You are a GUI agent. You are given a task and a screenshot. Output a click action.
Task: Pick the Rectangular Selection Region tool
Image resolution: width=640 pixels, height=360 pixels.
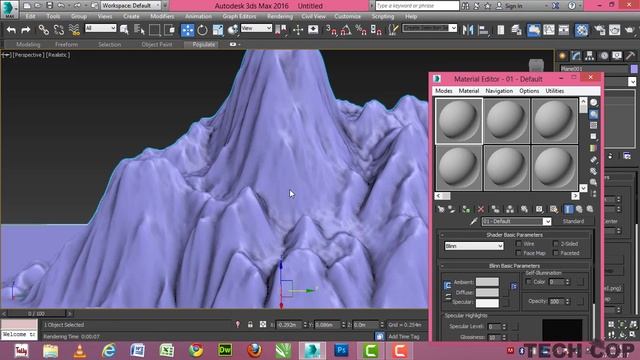tap(154, 30)
